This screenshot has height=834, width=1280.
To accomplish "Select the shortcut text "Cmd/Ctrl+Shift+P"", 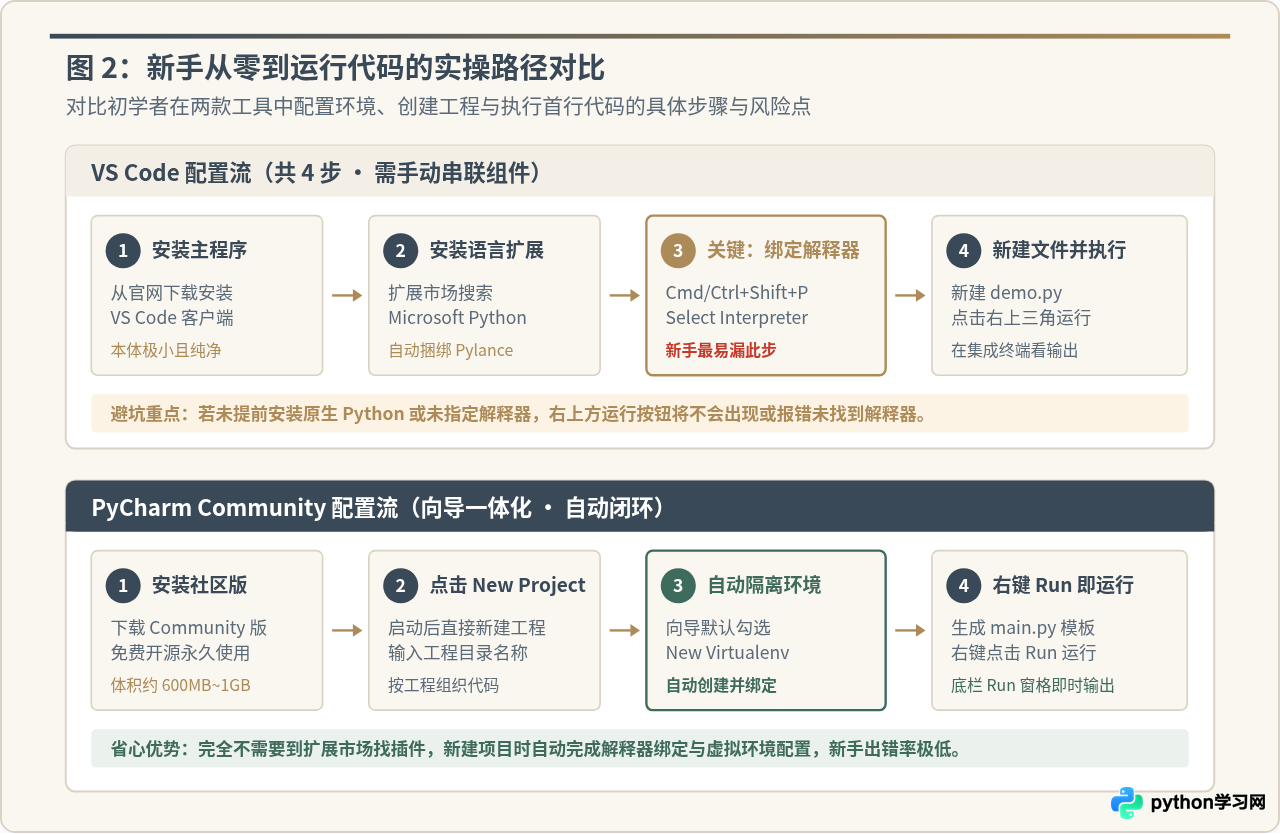I will 737,293.
